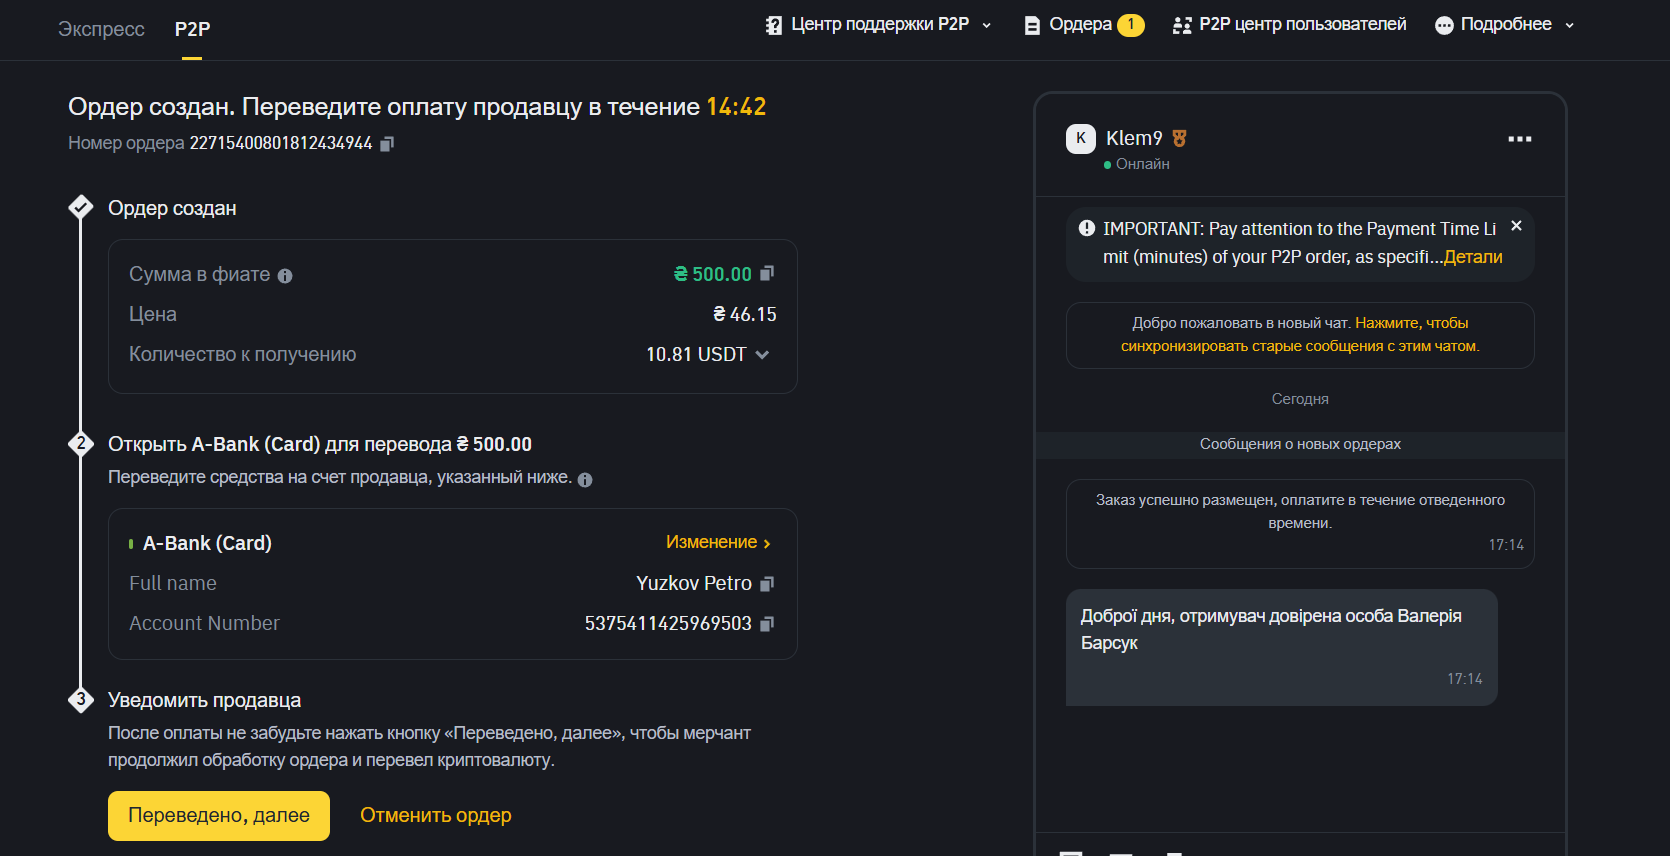Open chat options three-dots menu
The height and width of the screenshot is (856, 1670).
click(x=1520, y=139)
